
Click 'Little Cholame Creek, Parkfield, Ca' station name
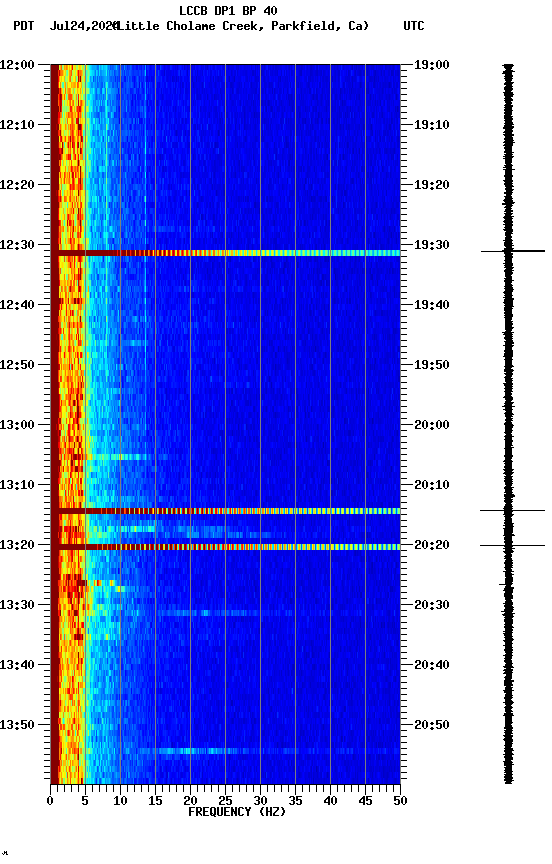(241, 26)
